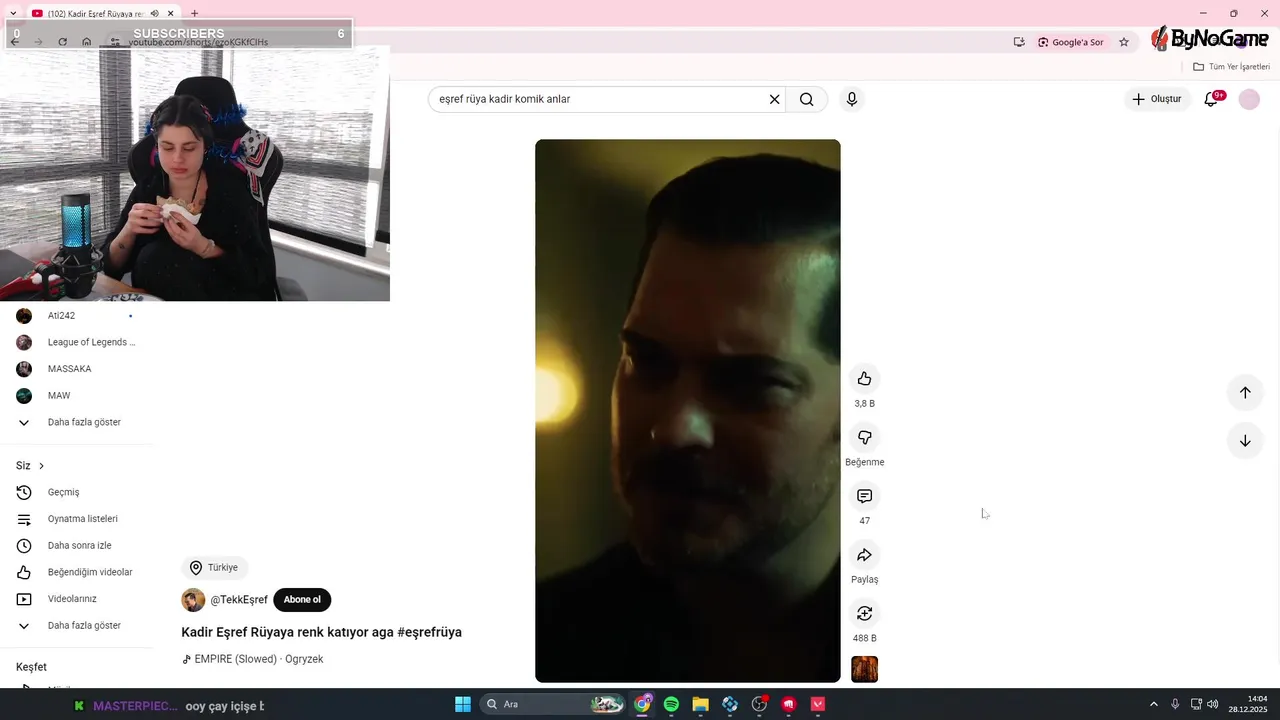Expand Daha fazla göster under subscriptions
The width and height of the screenshot is (1280, 720).
pos(76,422)
